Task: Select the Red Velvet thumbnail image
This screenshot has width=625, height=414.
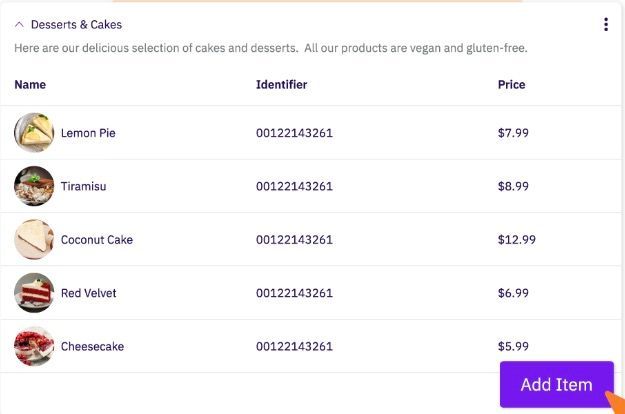Action: (x=34, y=293)
